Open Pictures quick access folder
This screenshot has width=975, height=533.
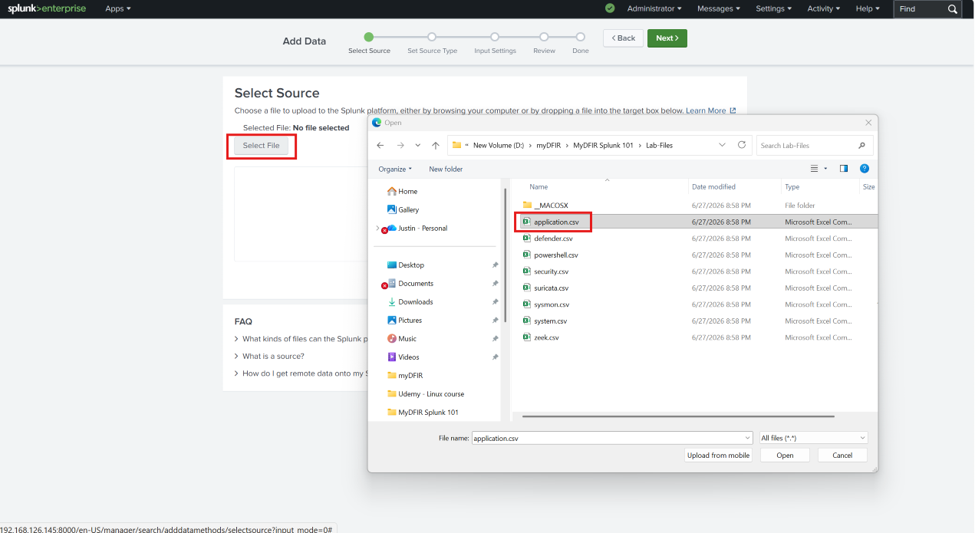404,320
